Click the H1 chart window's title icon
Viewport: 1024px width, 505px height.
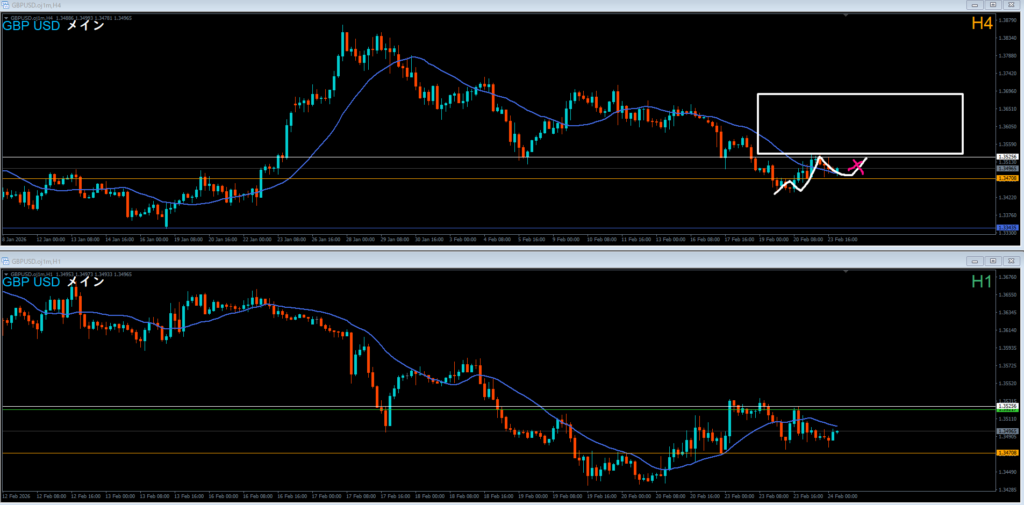click(x=5, y=261)
